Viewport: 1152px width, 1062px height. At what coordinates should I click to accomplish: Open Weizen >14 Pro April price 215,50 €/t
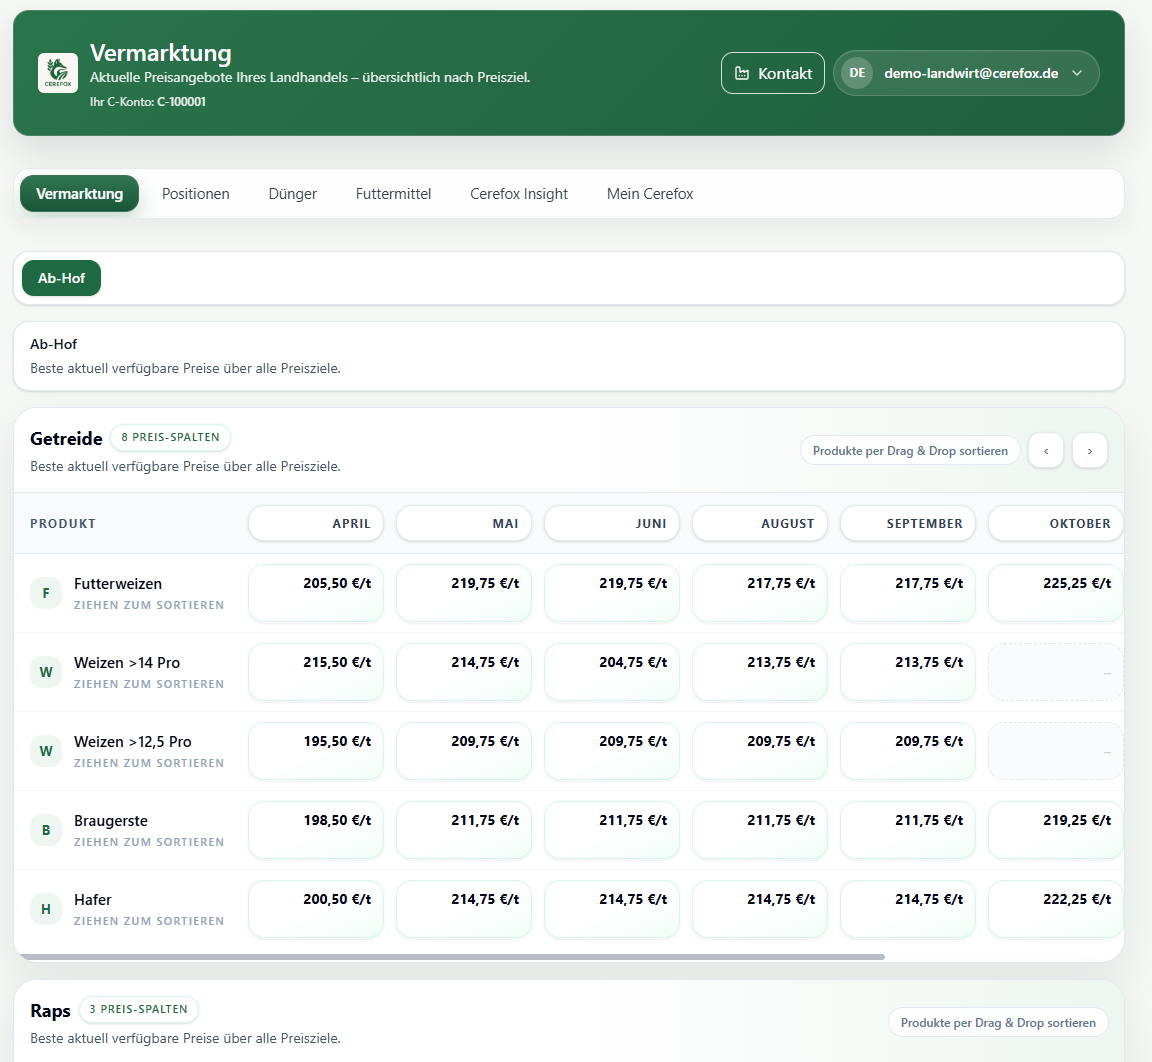pyautogui.click(x=316, y=672)
